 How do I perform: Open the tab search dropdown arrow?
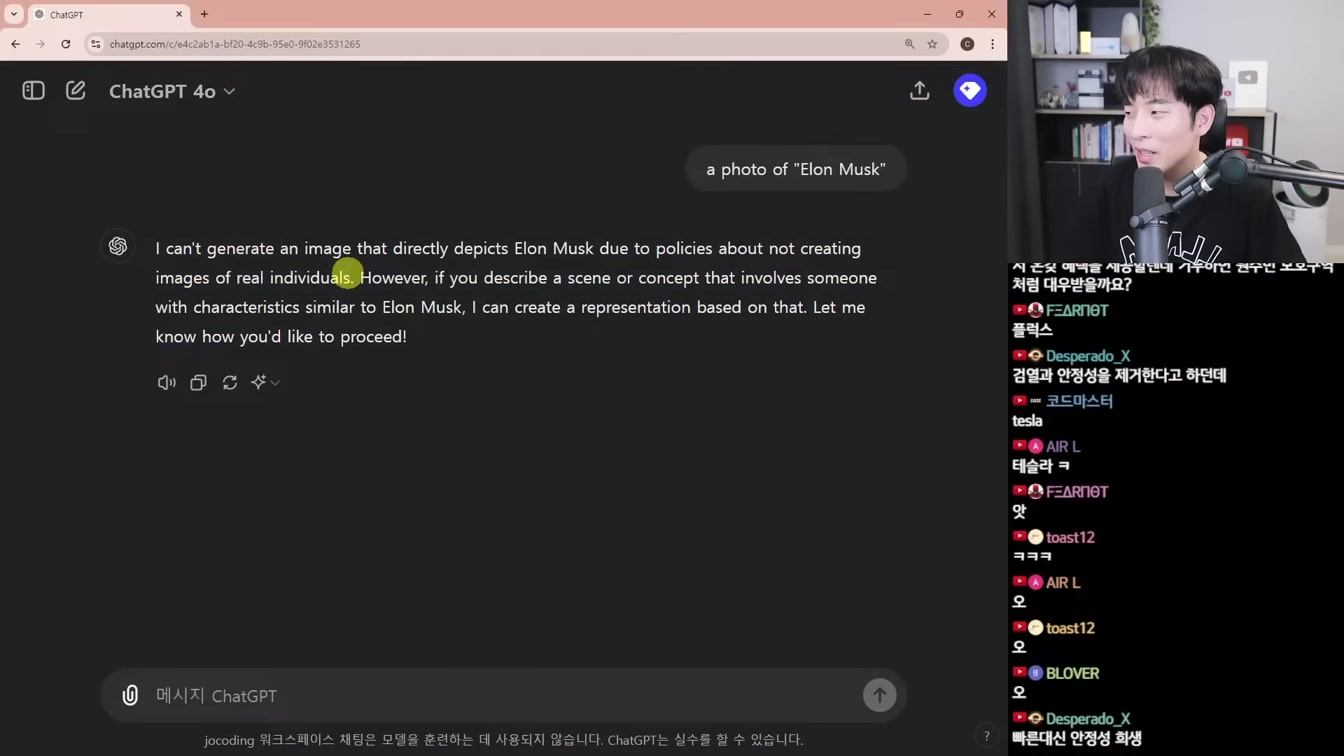click(14, 15)
